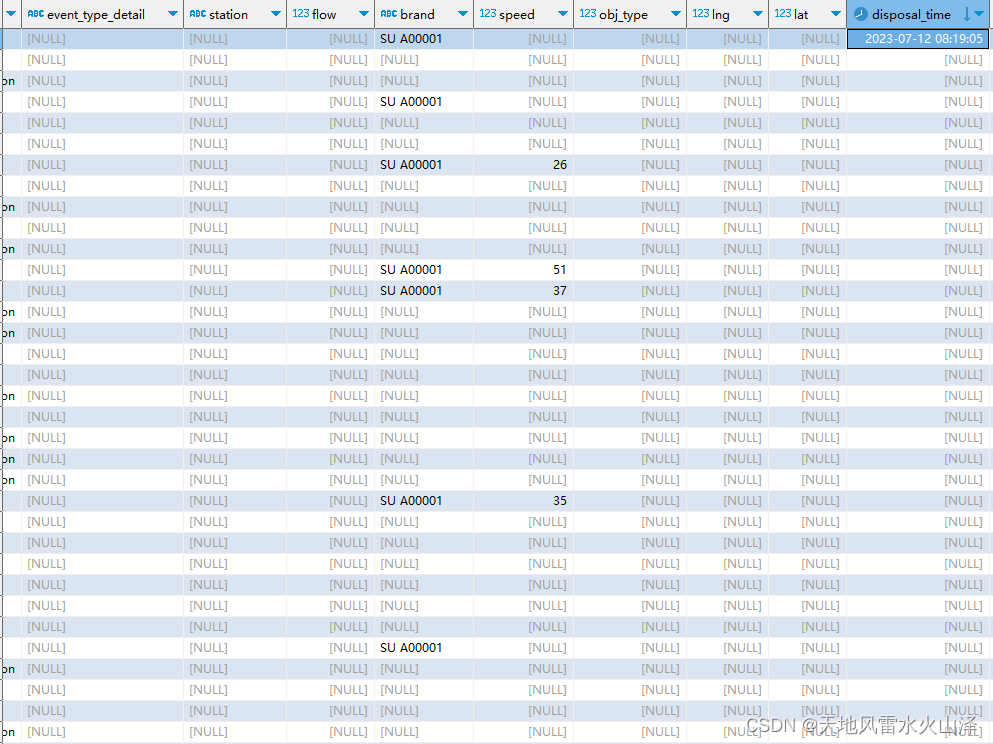This screenshot has width=993, height=744.
Task: Click the ABC type icon on the brand column
Action: (389, 14)
